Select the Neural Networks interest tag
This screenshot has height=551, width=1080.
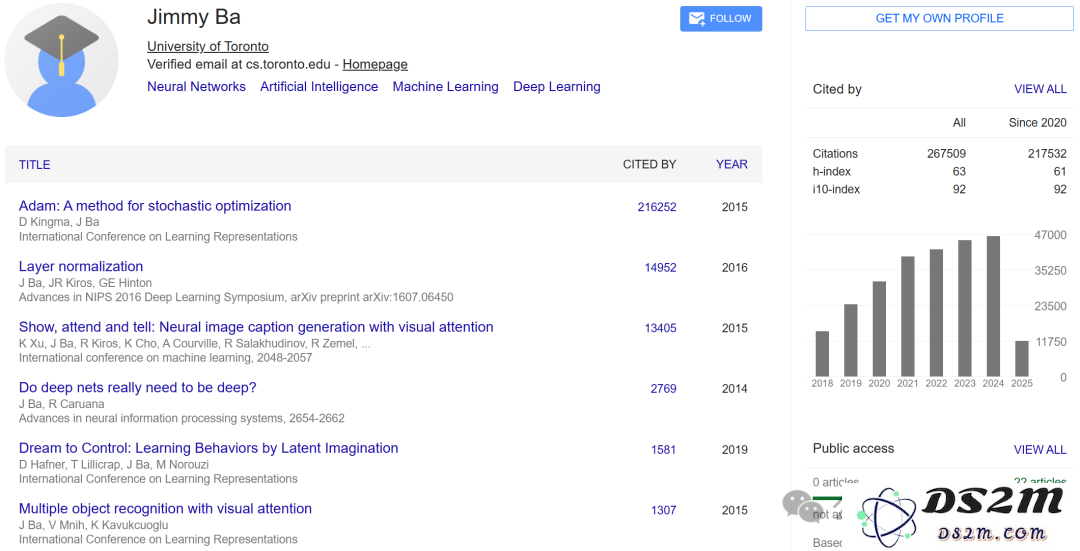click(x=196, y=87)
